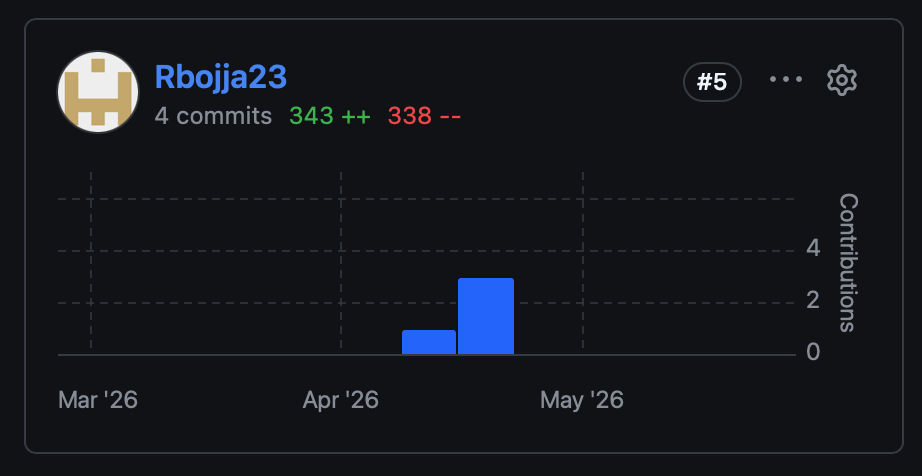Open the Rbojja23 profile link
Screen dimensions: 922x476
click(x=221, y=77)
